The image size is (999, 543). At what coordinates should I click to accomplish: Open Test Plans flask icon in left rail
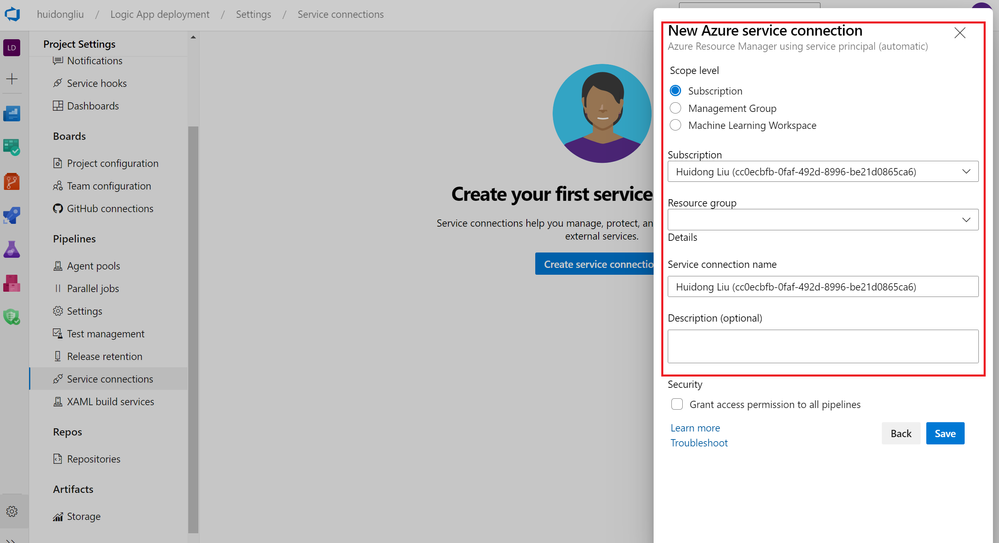pyautogui.click(x=11, y=249)
